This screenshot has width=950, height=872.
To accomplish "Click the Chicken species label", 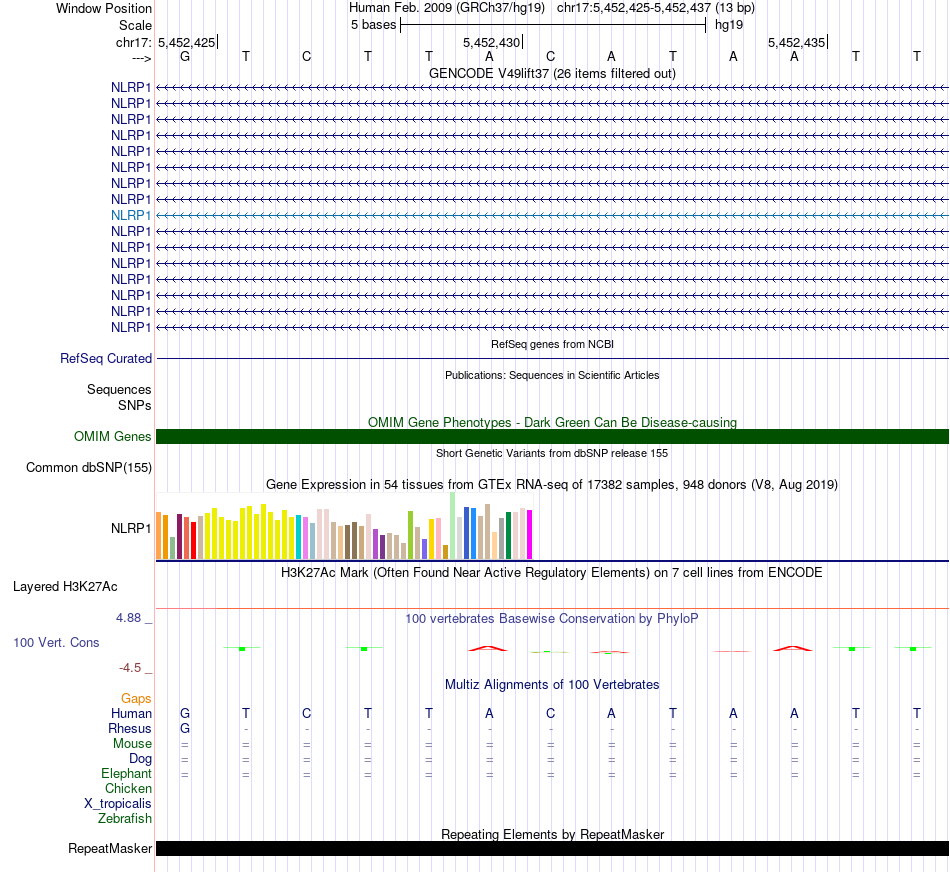I will pyautogui.click(x=128, y=788).
